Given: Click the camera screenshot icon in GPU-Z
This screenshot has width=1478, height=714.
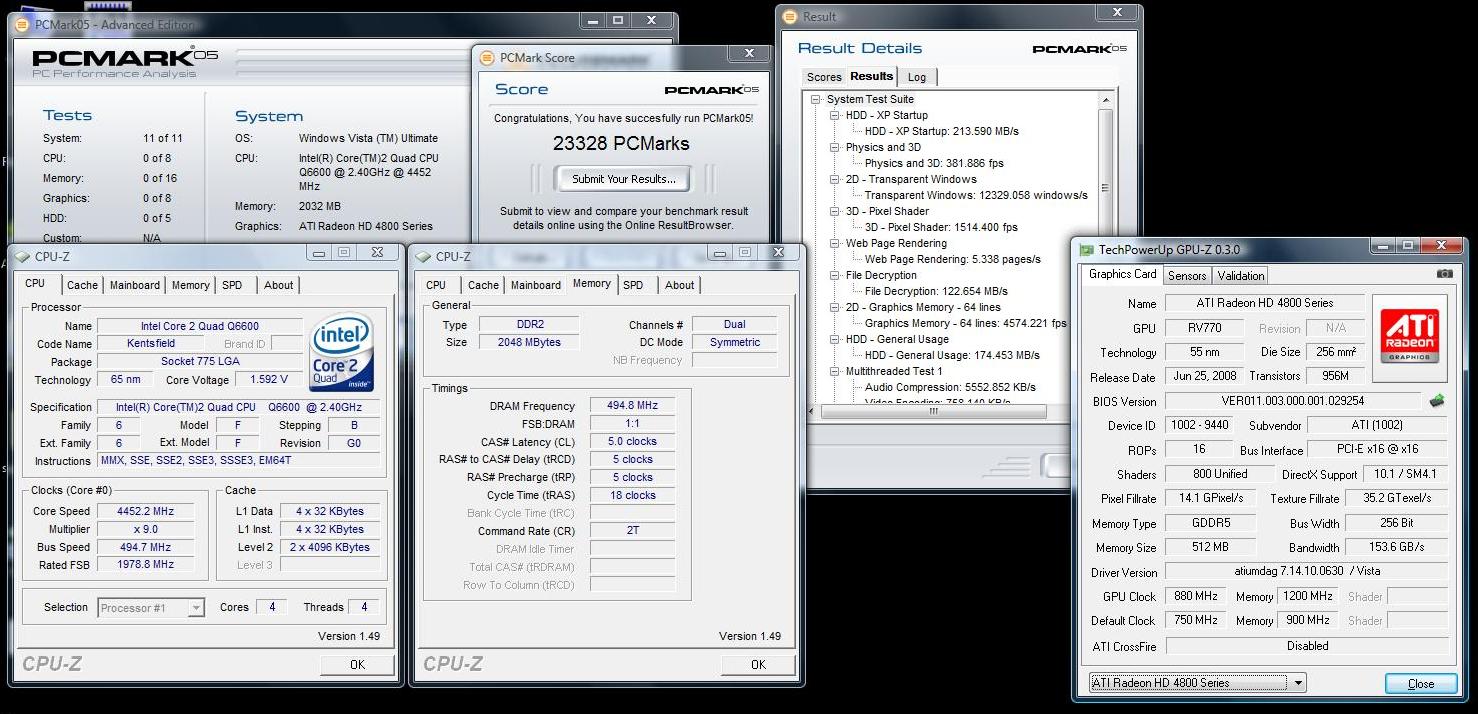Looking at the screenshot, I should click(1444, 274).
